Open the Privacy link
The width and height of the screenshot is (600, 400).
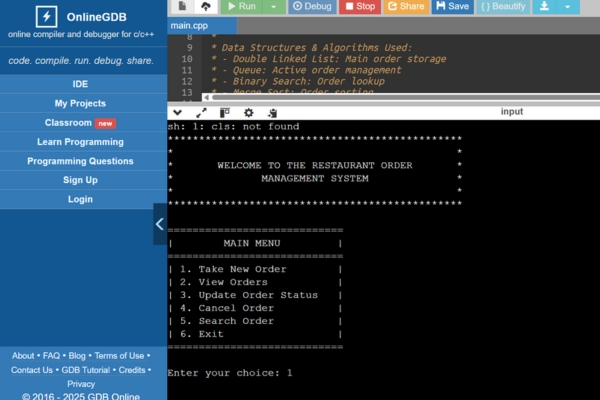81,384
